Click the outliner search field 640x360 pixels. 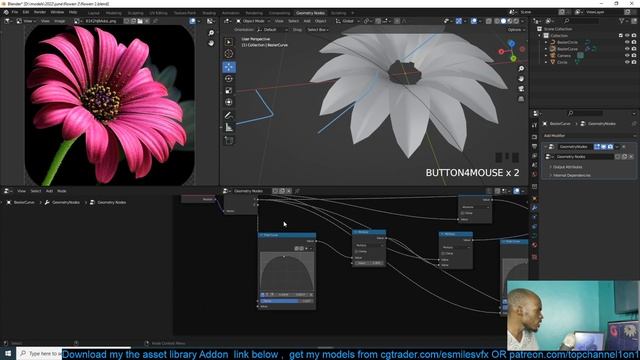(x=582, y=21)
